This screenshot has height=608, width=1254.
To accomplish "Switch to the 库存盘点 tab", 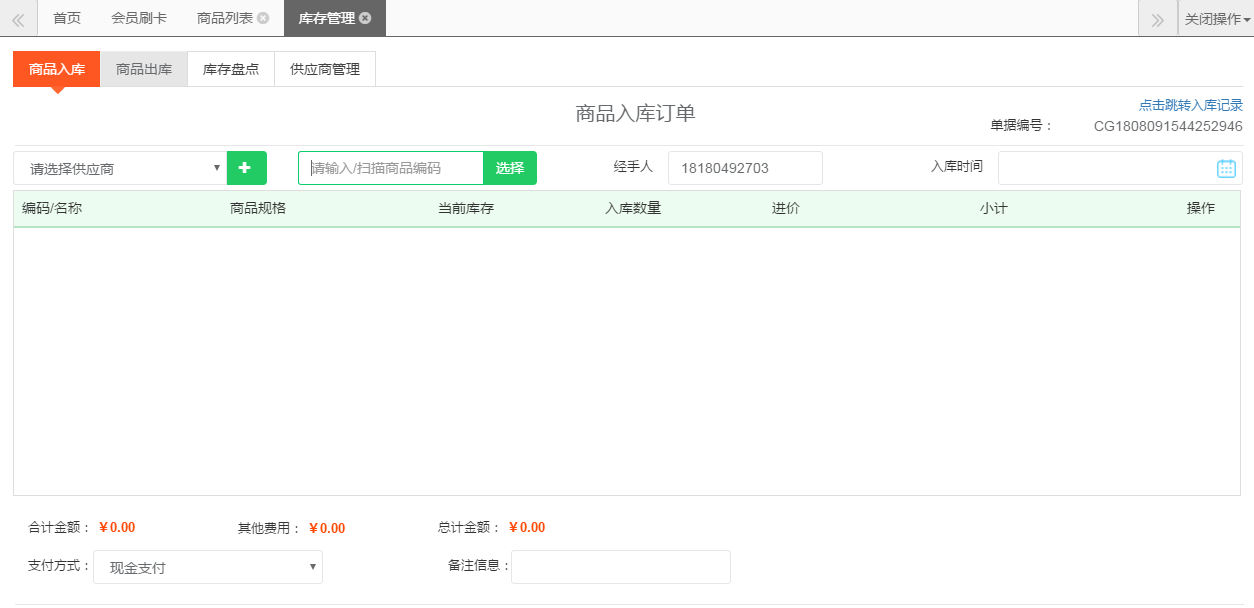I will click(x=231, y=69).
